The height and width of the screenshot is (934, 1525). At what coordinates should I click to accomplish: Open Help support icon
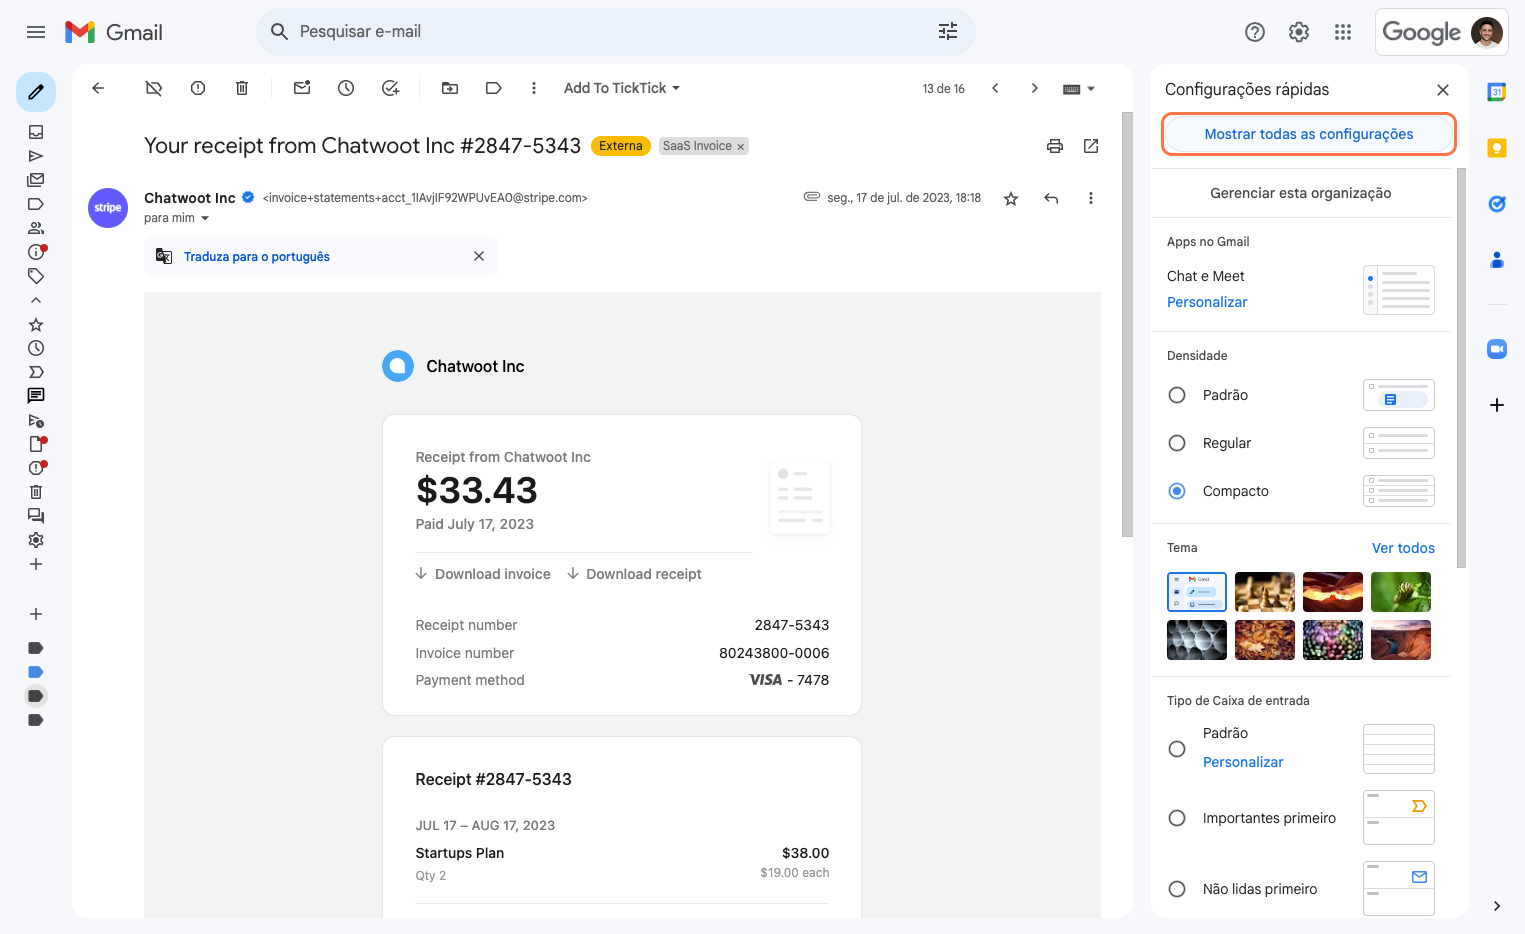pos(1255,32)
